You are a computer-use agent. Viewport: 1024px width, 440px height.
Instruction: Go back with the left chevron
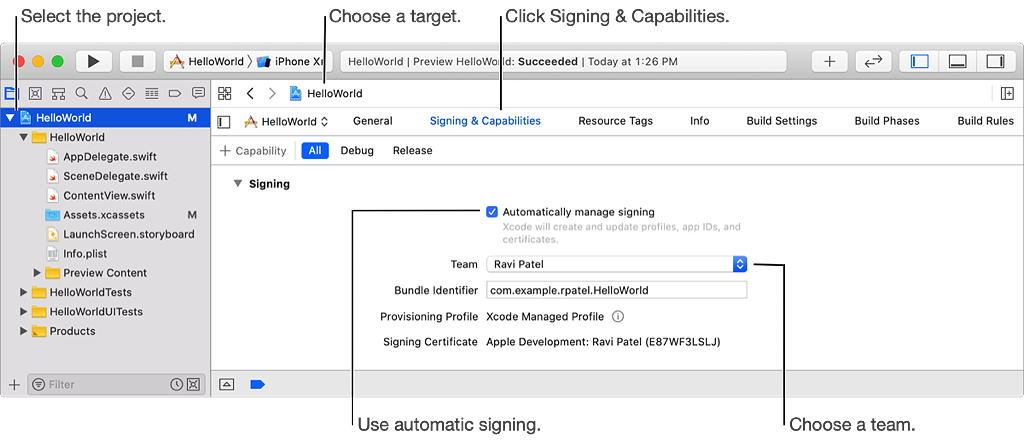pyautogui.click(x=250, y=93)
